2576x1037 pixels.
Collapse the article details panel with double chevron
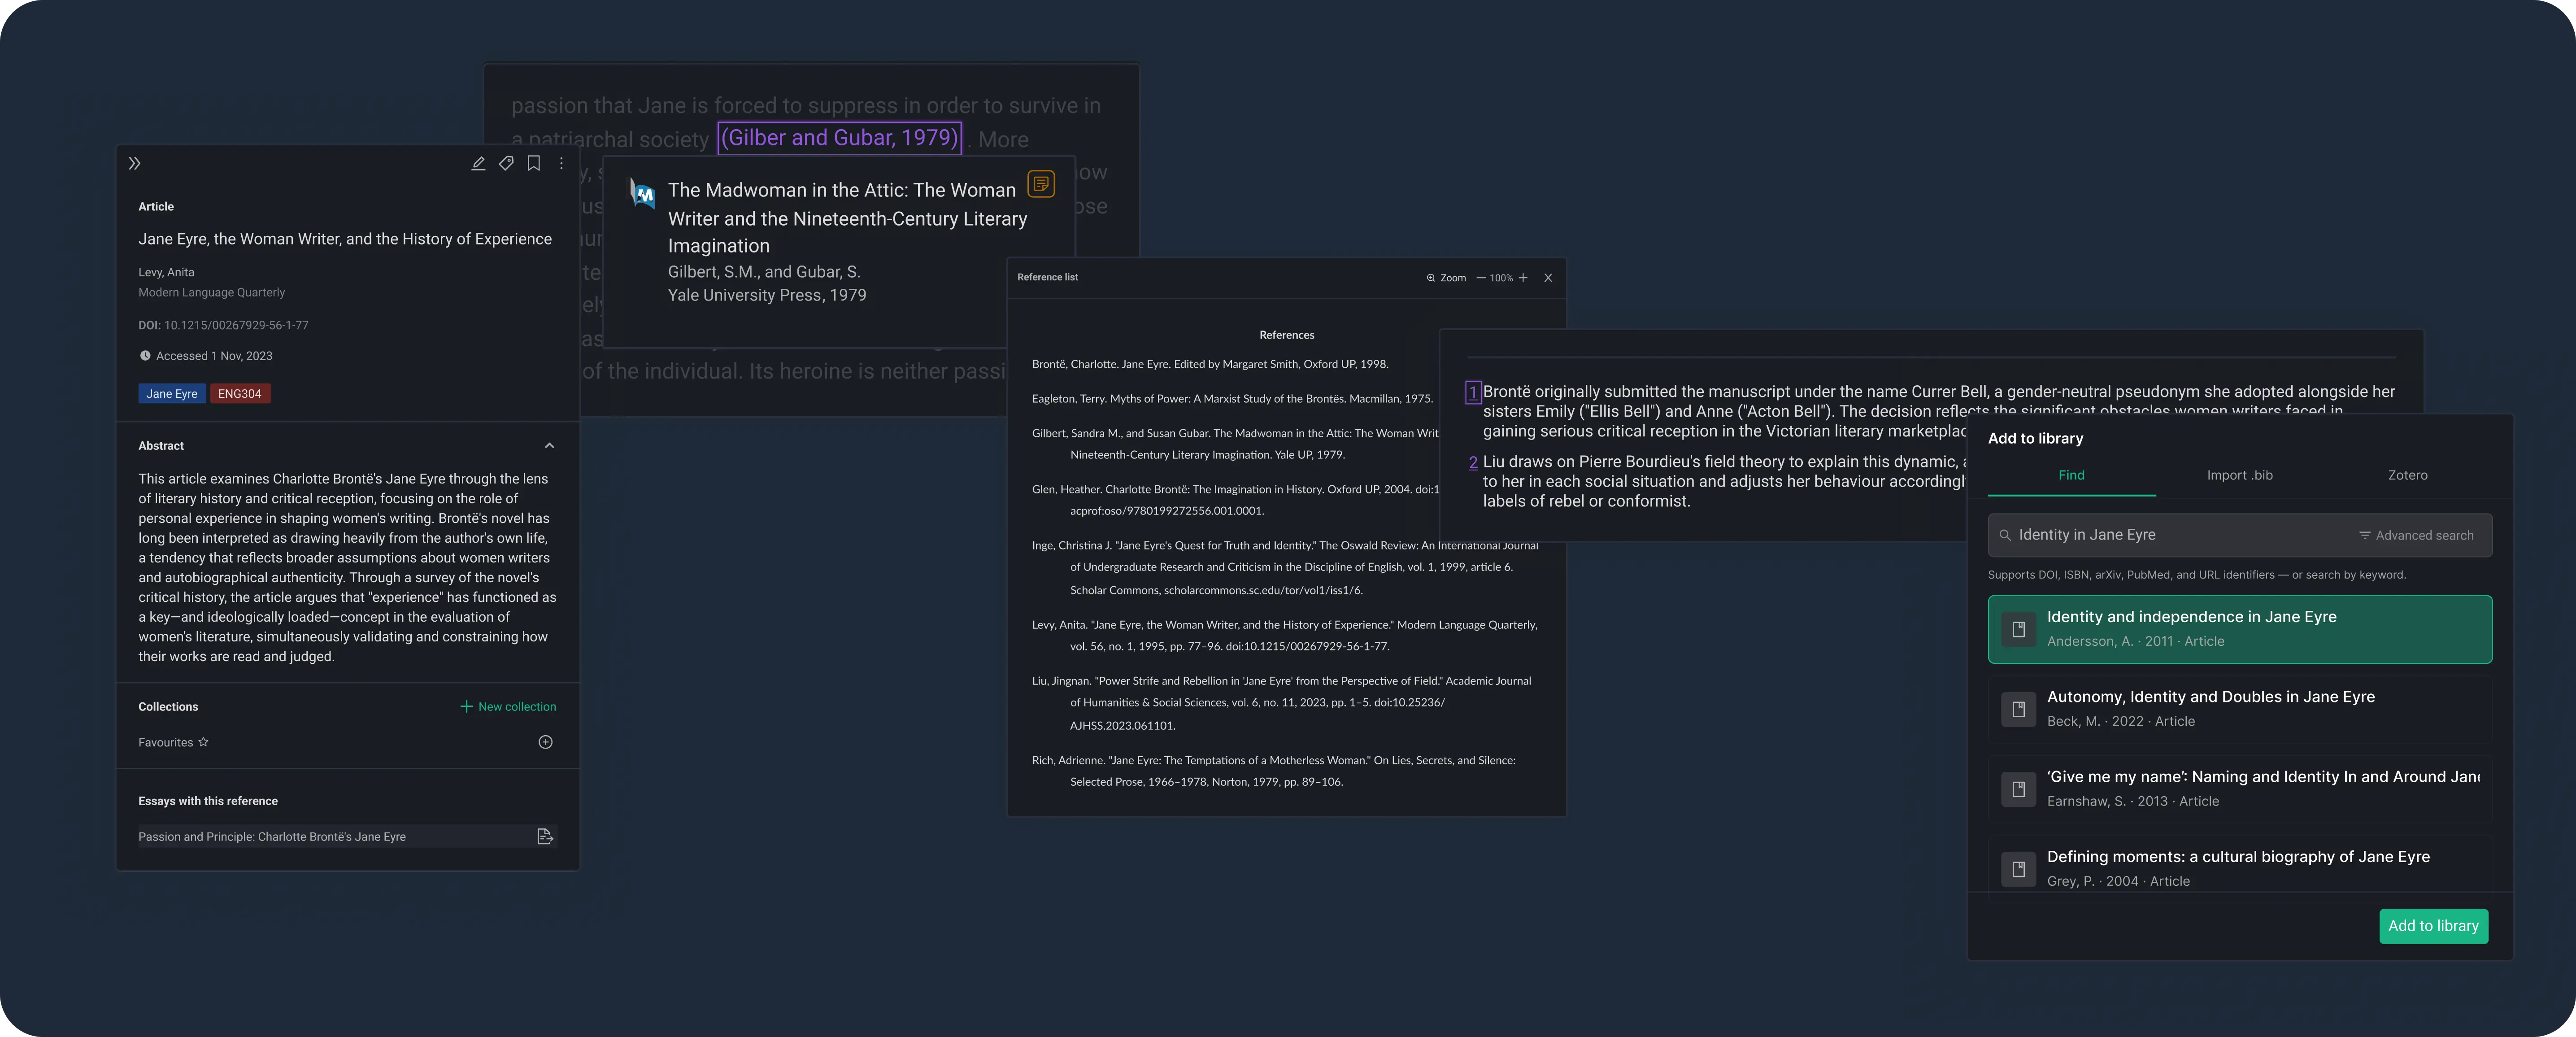coord(135,163)
